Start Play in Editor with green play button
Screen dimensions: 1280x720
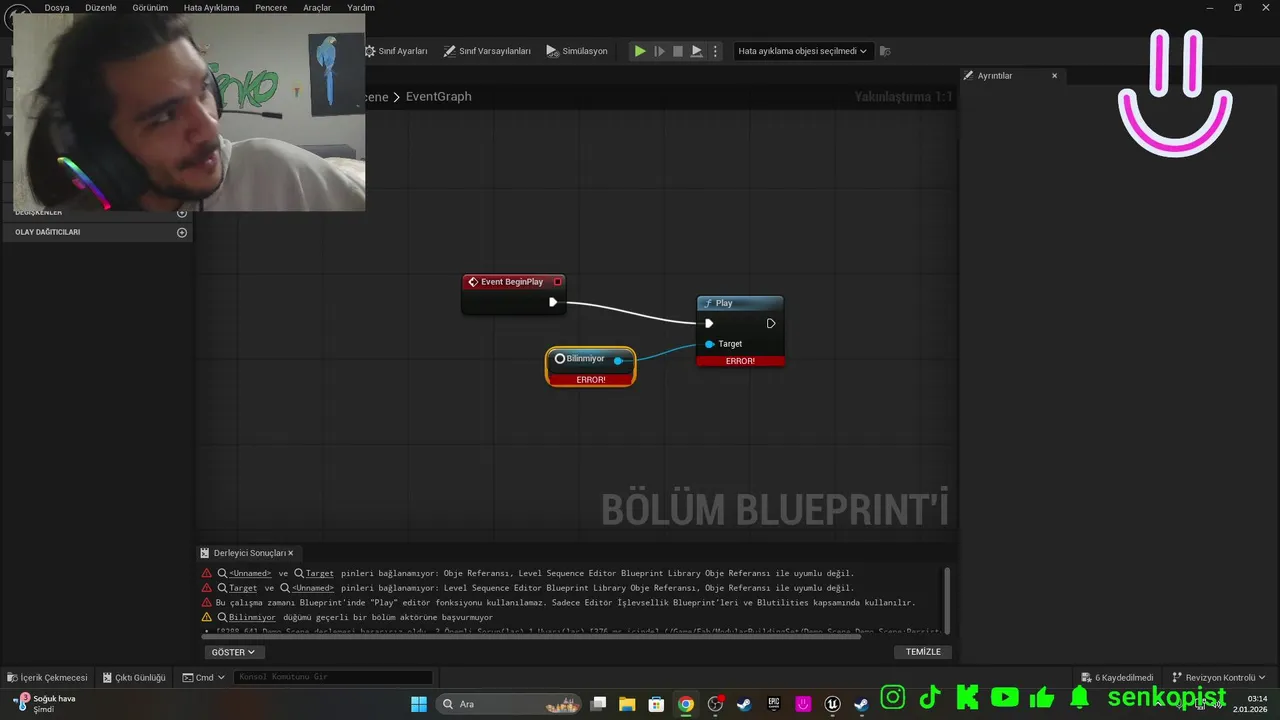[x=640, y=51]
